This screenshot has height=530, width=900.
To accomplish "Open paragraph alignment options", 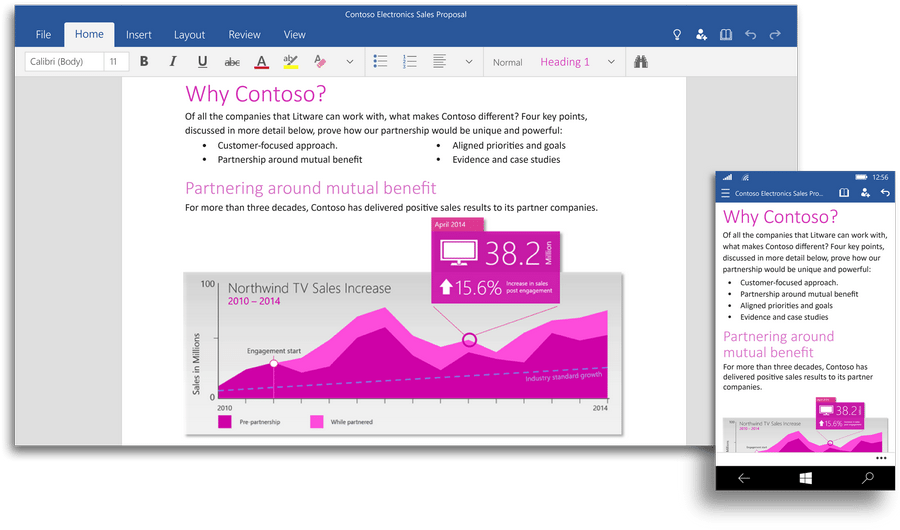I will click(x=439, y=62).
